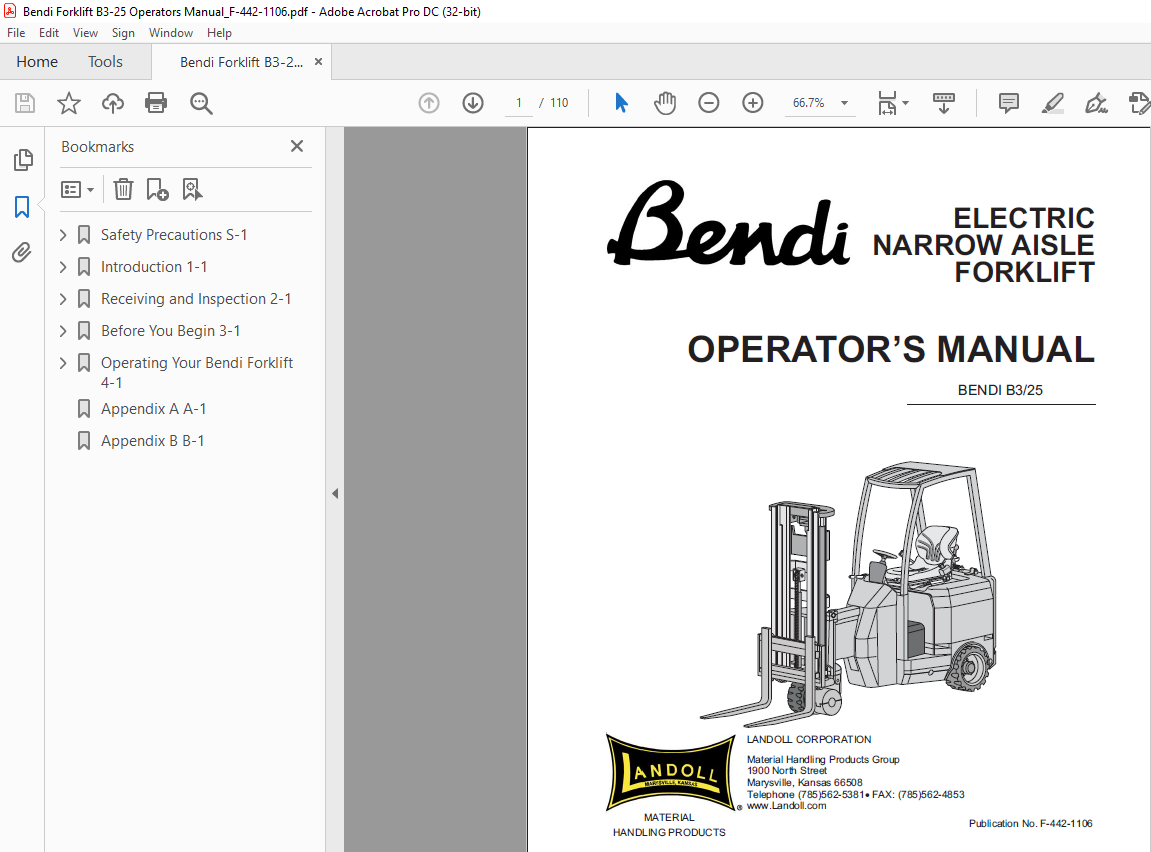Close the Bookmarks panel
Image resolution: width=1151 pixels, height=852 pixels.
pos(297,146)
